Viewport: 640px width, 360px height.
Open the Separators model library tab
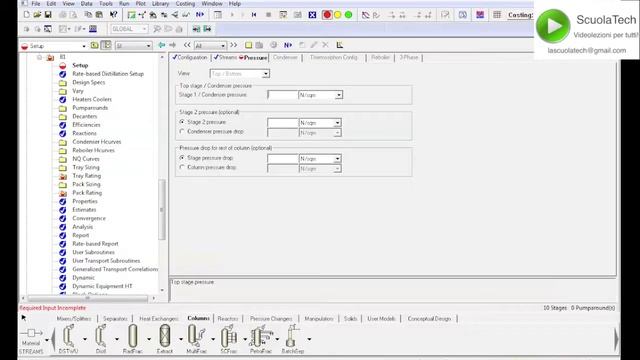(116, 318)
